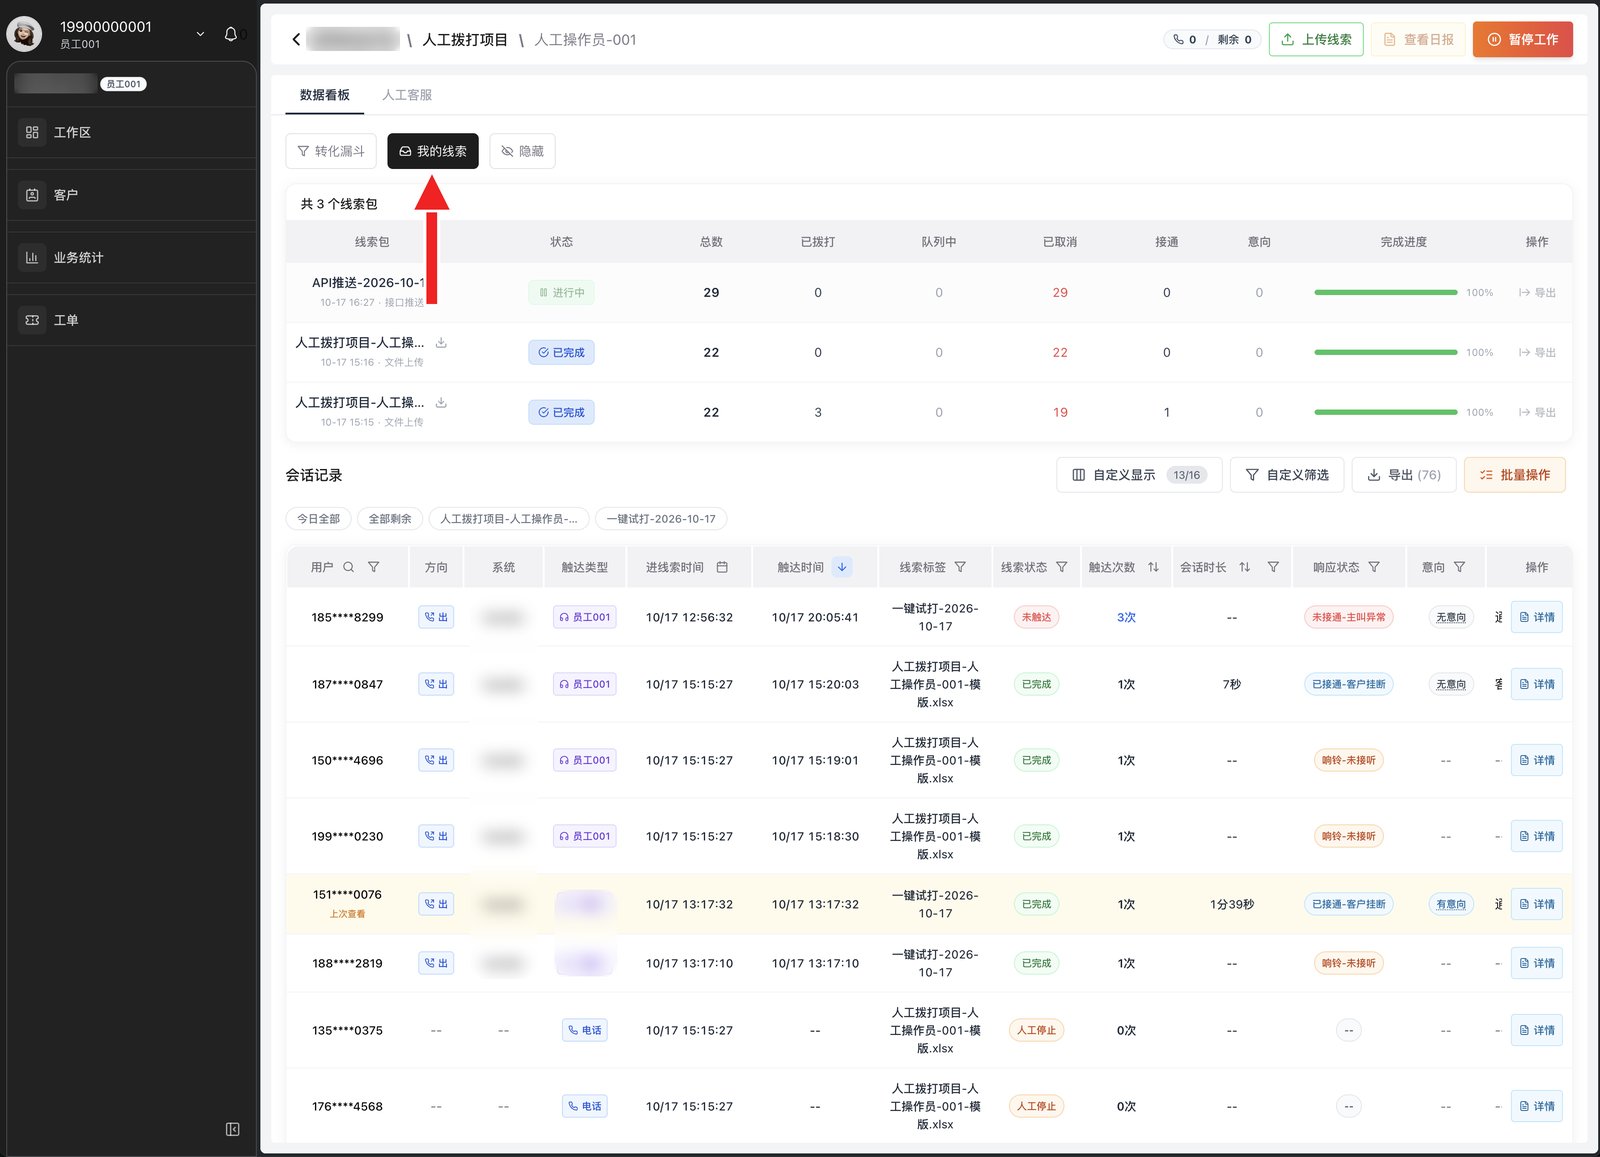Image resolution: width=1600 pixels, height=1157 pixels.
Task: Expand the account dropdown chevron
Action: [x=200, y=34]
